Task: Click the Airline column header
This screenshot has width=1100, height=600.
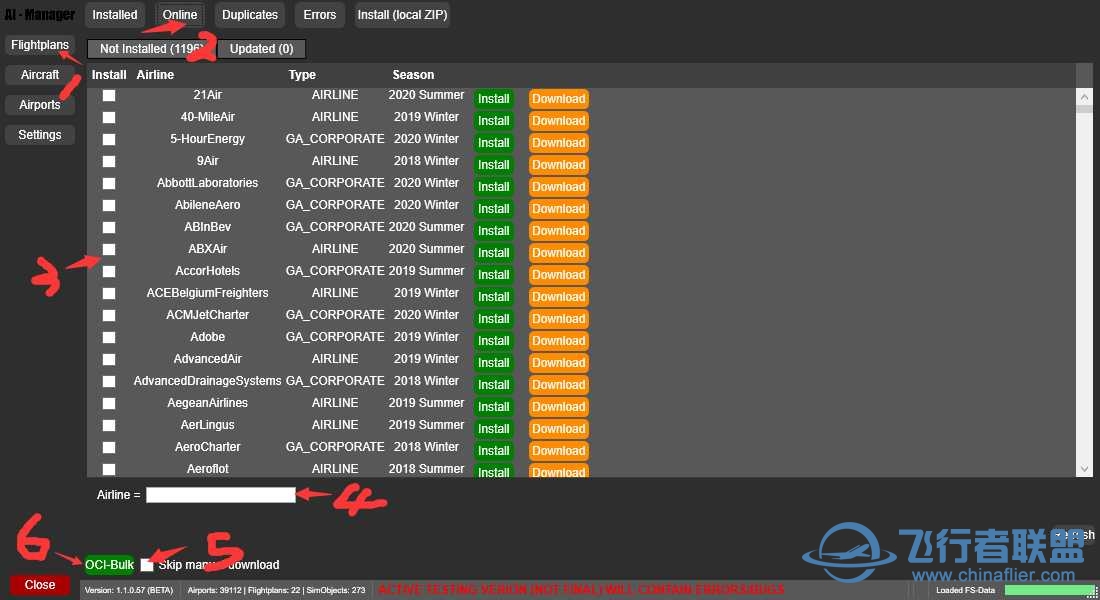Action: 155,74
